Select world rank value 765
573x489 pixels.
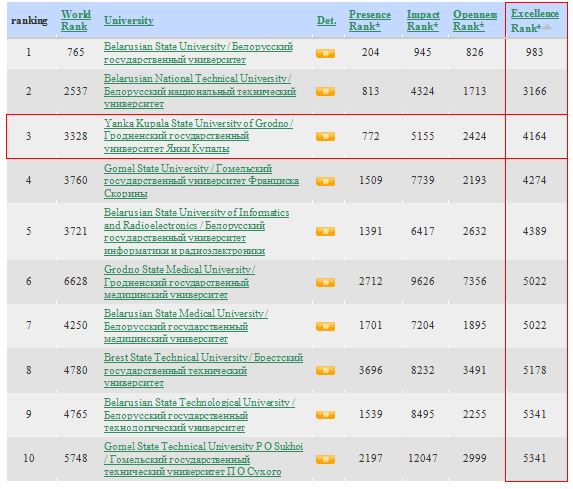[76, 52]
